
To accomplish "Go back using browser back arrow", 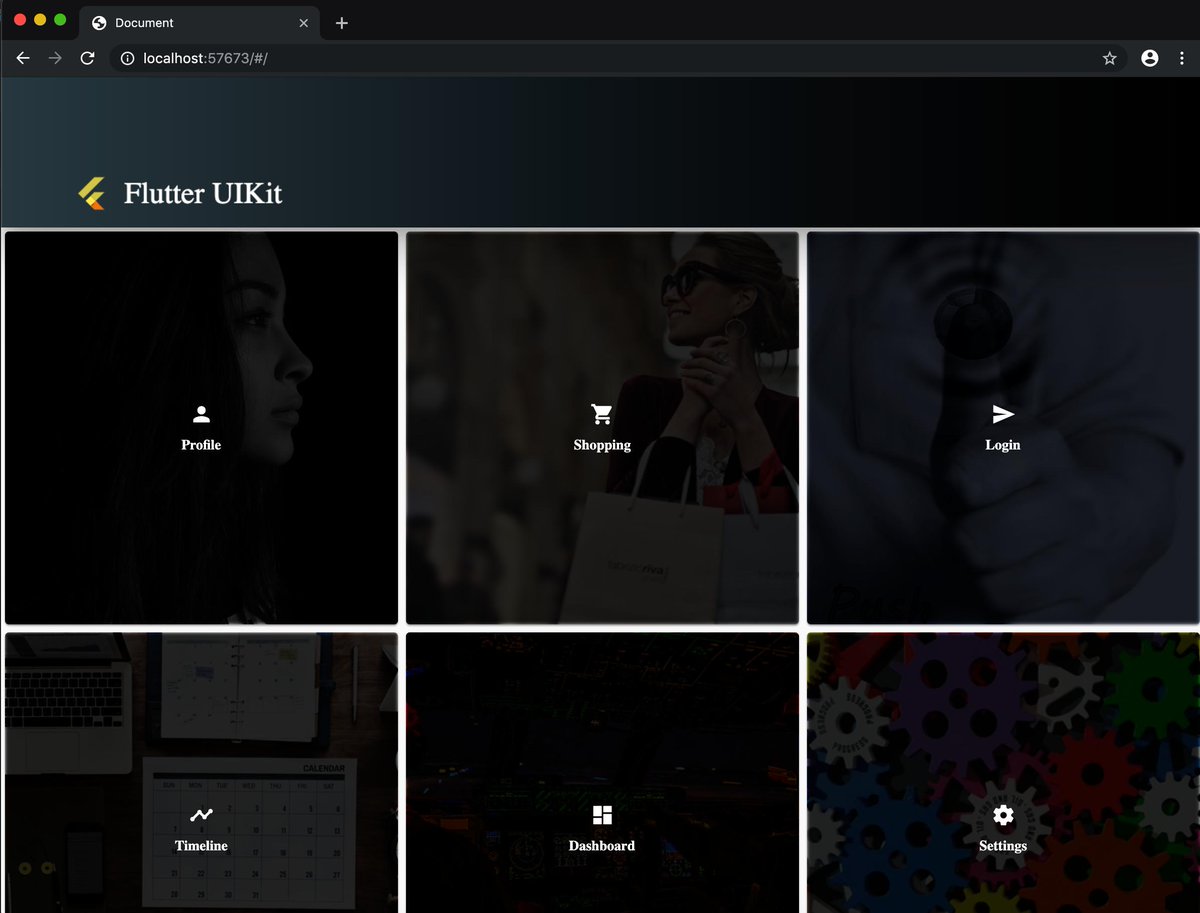I will pos(23,58).
